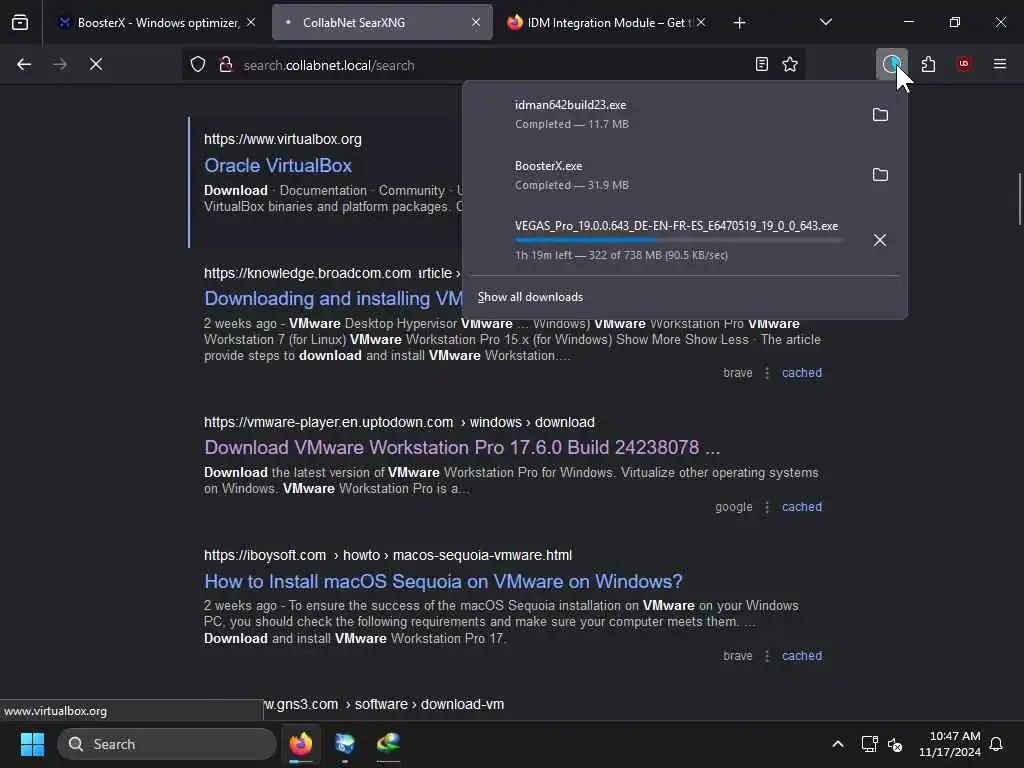This screenshot has height=768, width=1024.
Task: Open the notifications bell icon
Action: [x=997, y=744]
